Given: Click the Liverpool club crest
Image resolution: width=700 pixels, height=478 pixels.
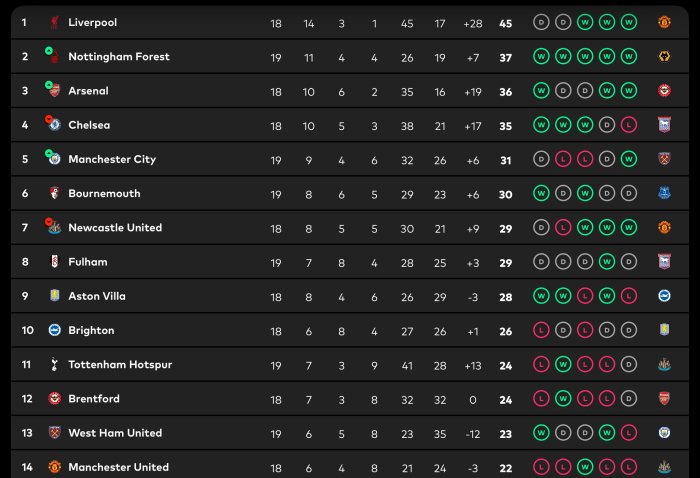Looking at the screenshot, I should pyautogui.click(x=54, y=22).
